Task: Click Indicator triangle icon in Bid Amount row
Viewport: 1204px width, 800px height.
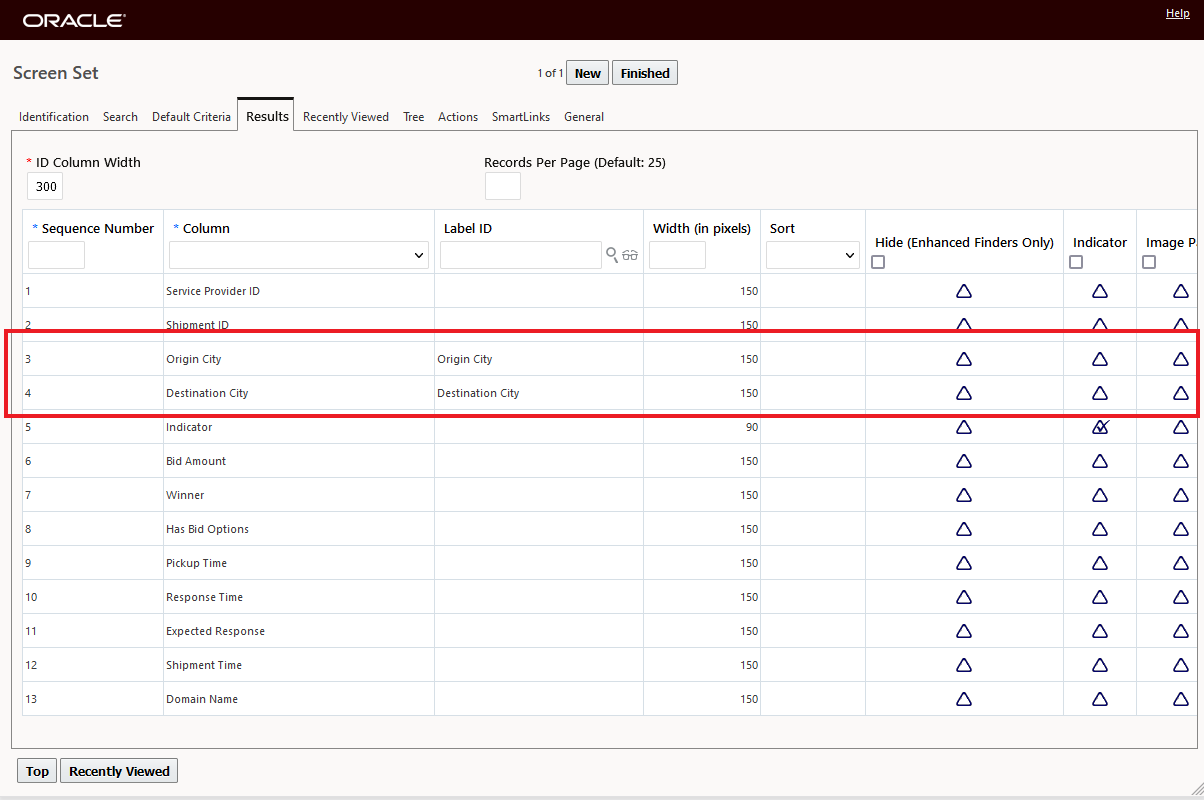Action: point(1100,461)
